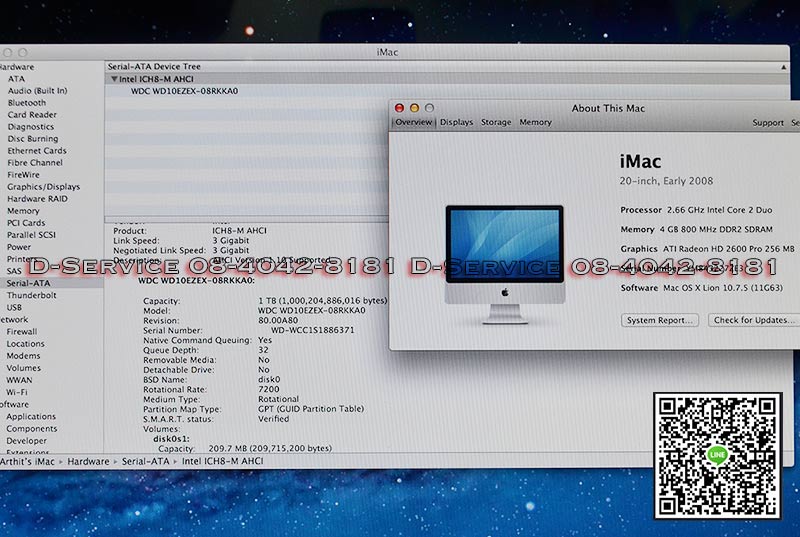Click the System Report... button
Viewport: 800px width, 537px height.
pos(660,320)
